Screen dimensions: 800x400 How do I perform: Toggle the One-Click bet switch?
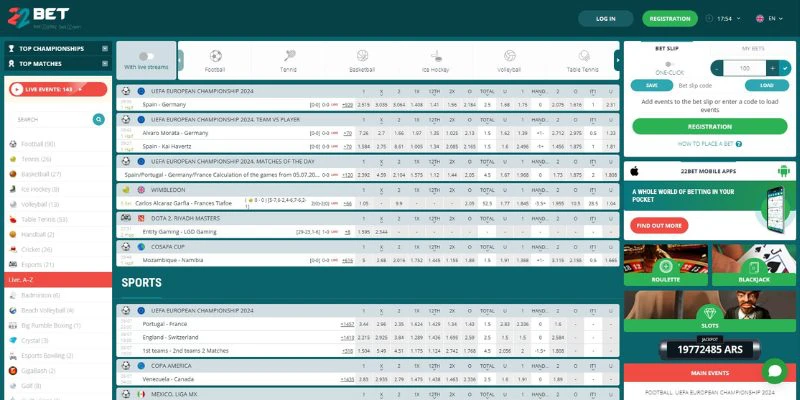(x=669, y=64)
